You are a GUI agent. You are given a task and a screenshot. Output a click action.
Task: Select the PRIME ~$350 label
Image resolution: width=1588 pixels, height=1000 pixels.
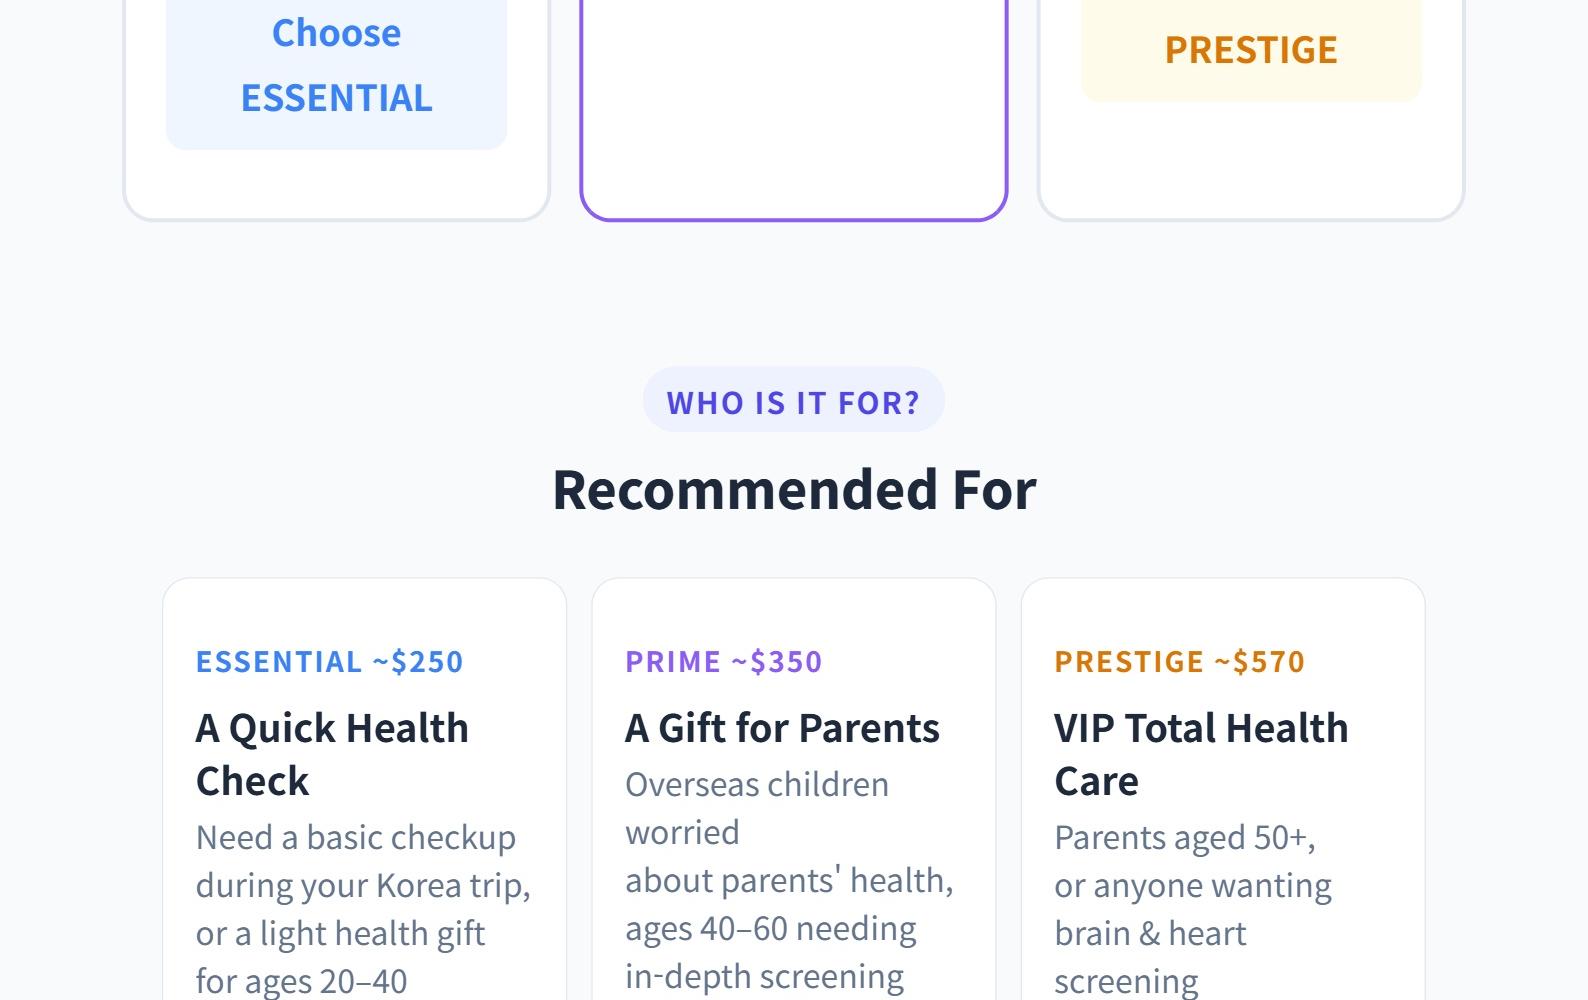(x=723, y=661)
